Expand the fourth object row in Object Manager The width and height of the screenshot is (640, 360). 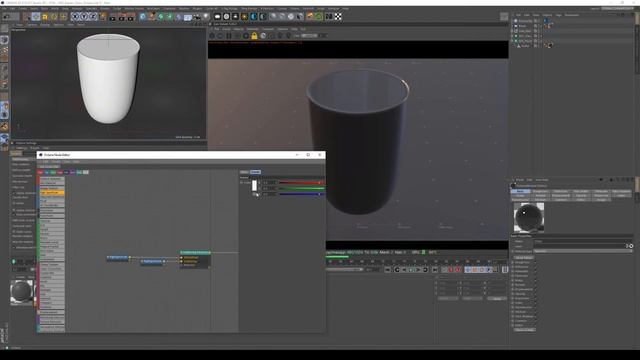tap(512, 36)
